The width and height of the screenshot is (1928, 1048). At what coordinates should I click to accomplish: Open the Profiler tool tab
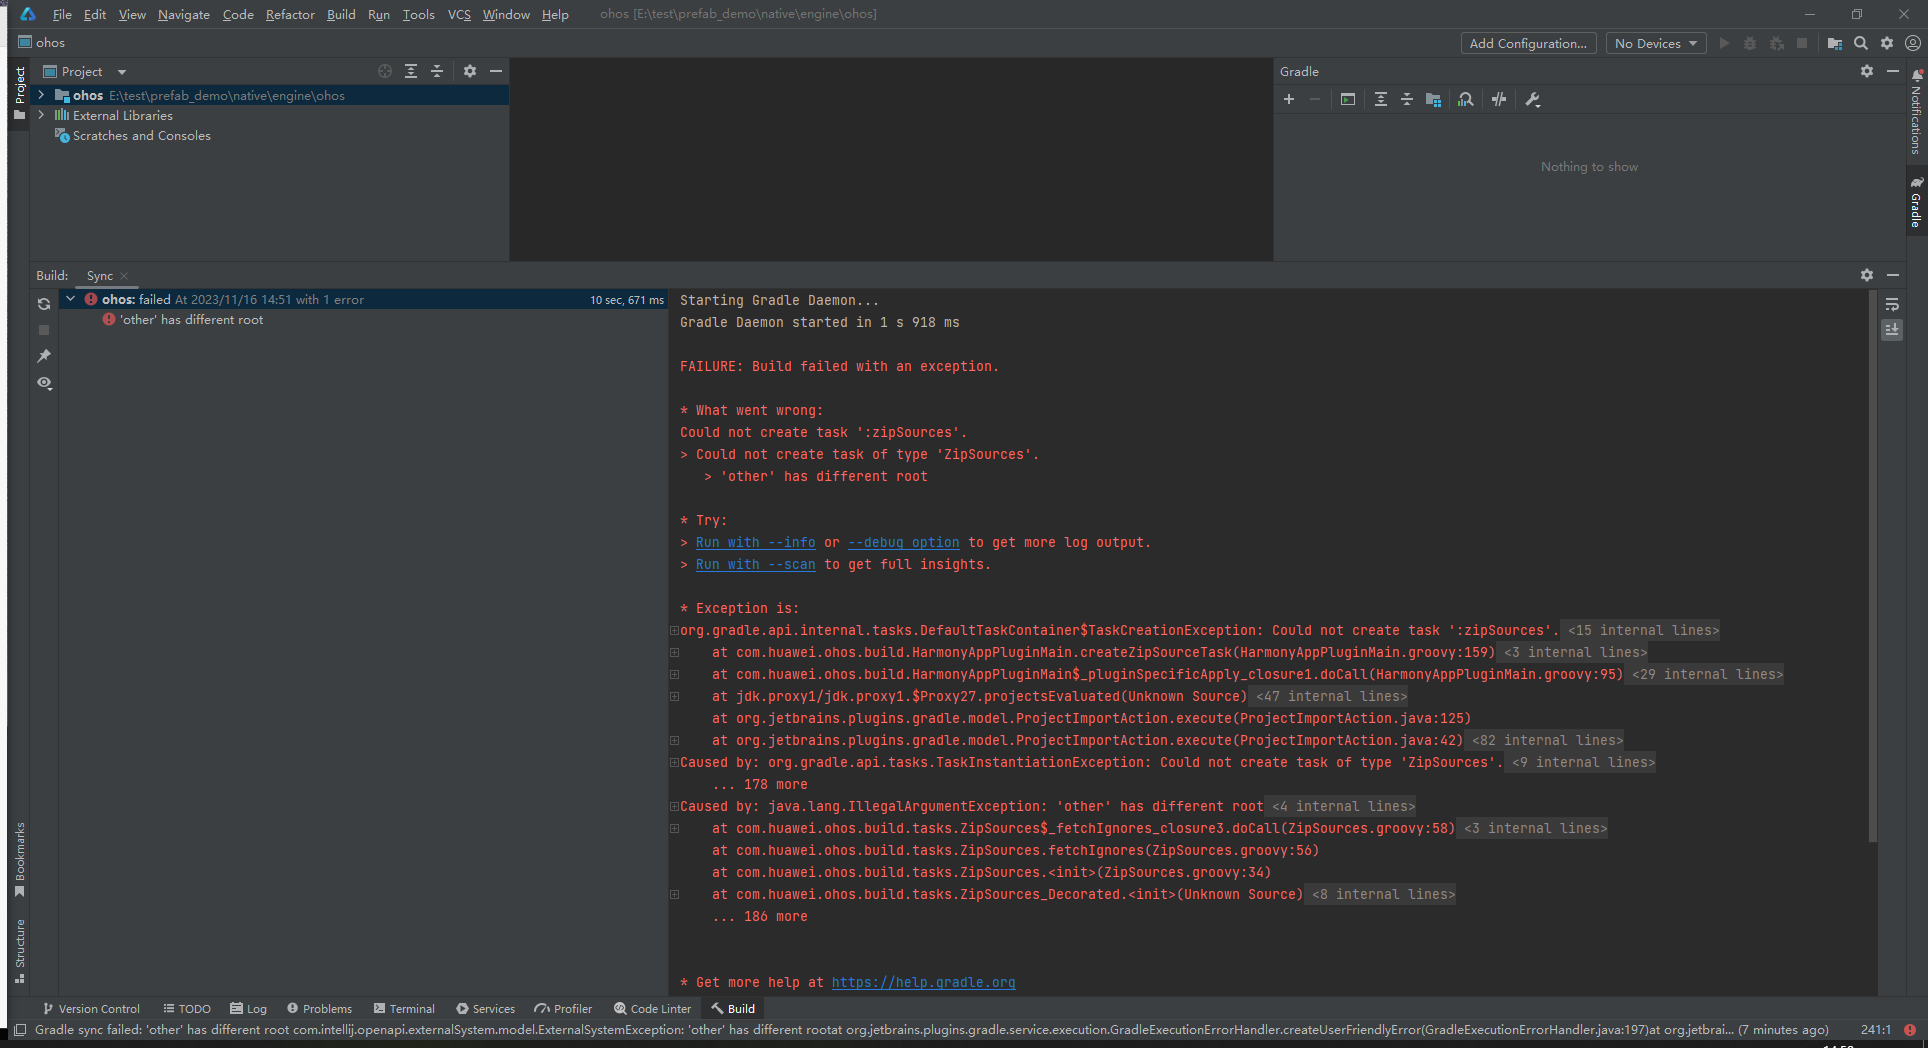pyautogui.click(x=563, y=1009)
